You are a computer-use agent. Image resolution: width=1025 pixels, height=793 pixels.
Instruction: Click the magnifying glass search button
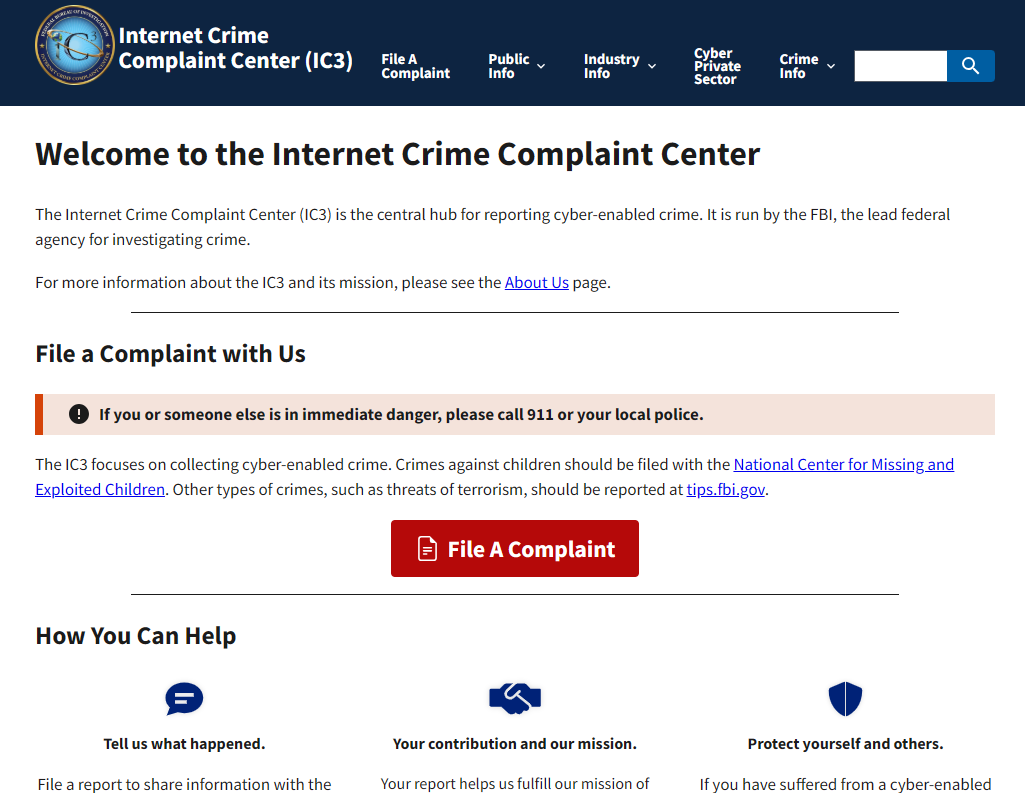tap(970, 66)
